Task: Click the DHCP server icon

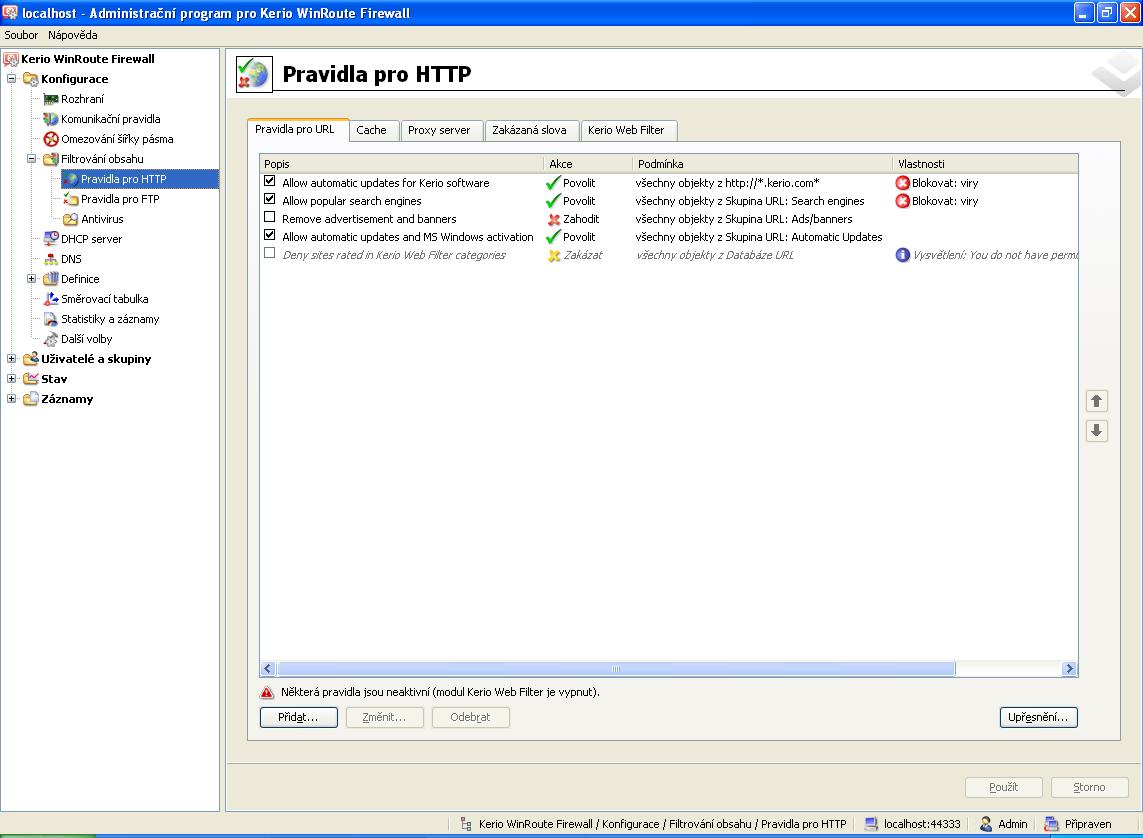Action: click(x=50, y=239)
